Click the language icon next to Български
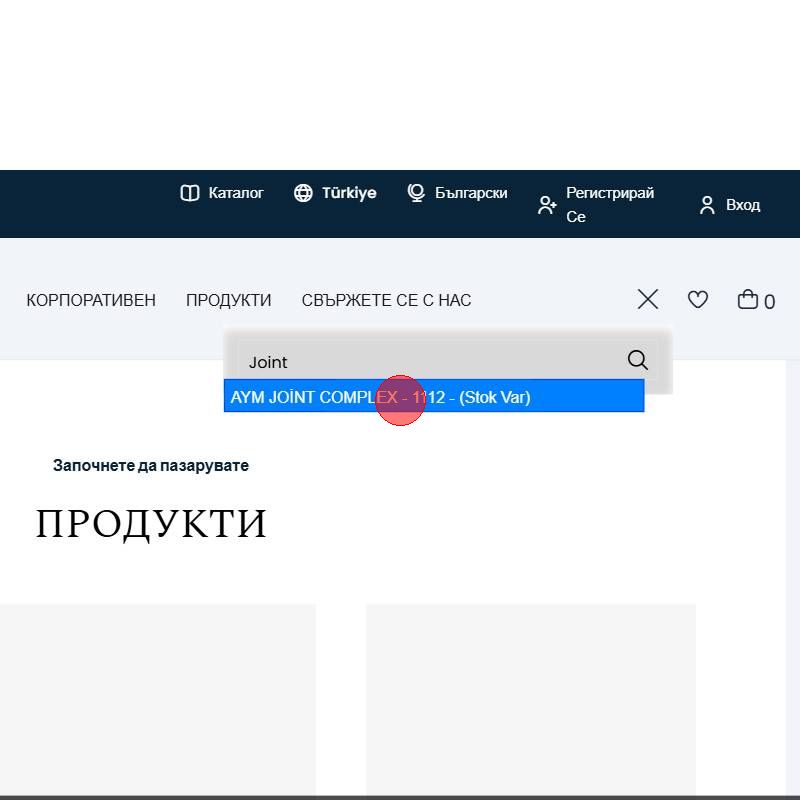This screenshot has width=800, height=800. pyautogui.click(x=417, y=193)
